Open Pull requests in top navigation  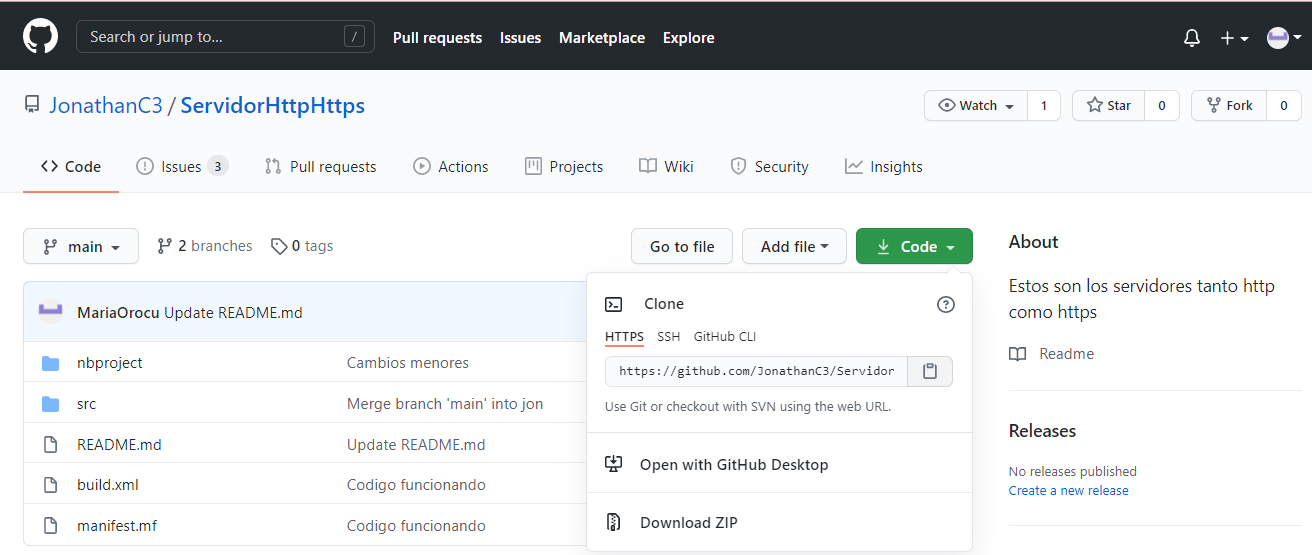[x=437, y=38]
